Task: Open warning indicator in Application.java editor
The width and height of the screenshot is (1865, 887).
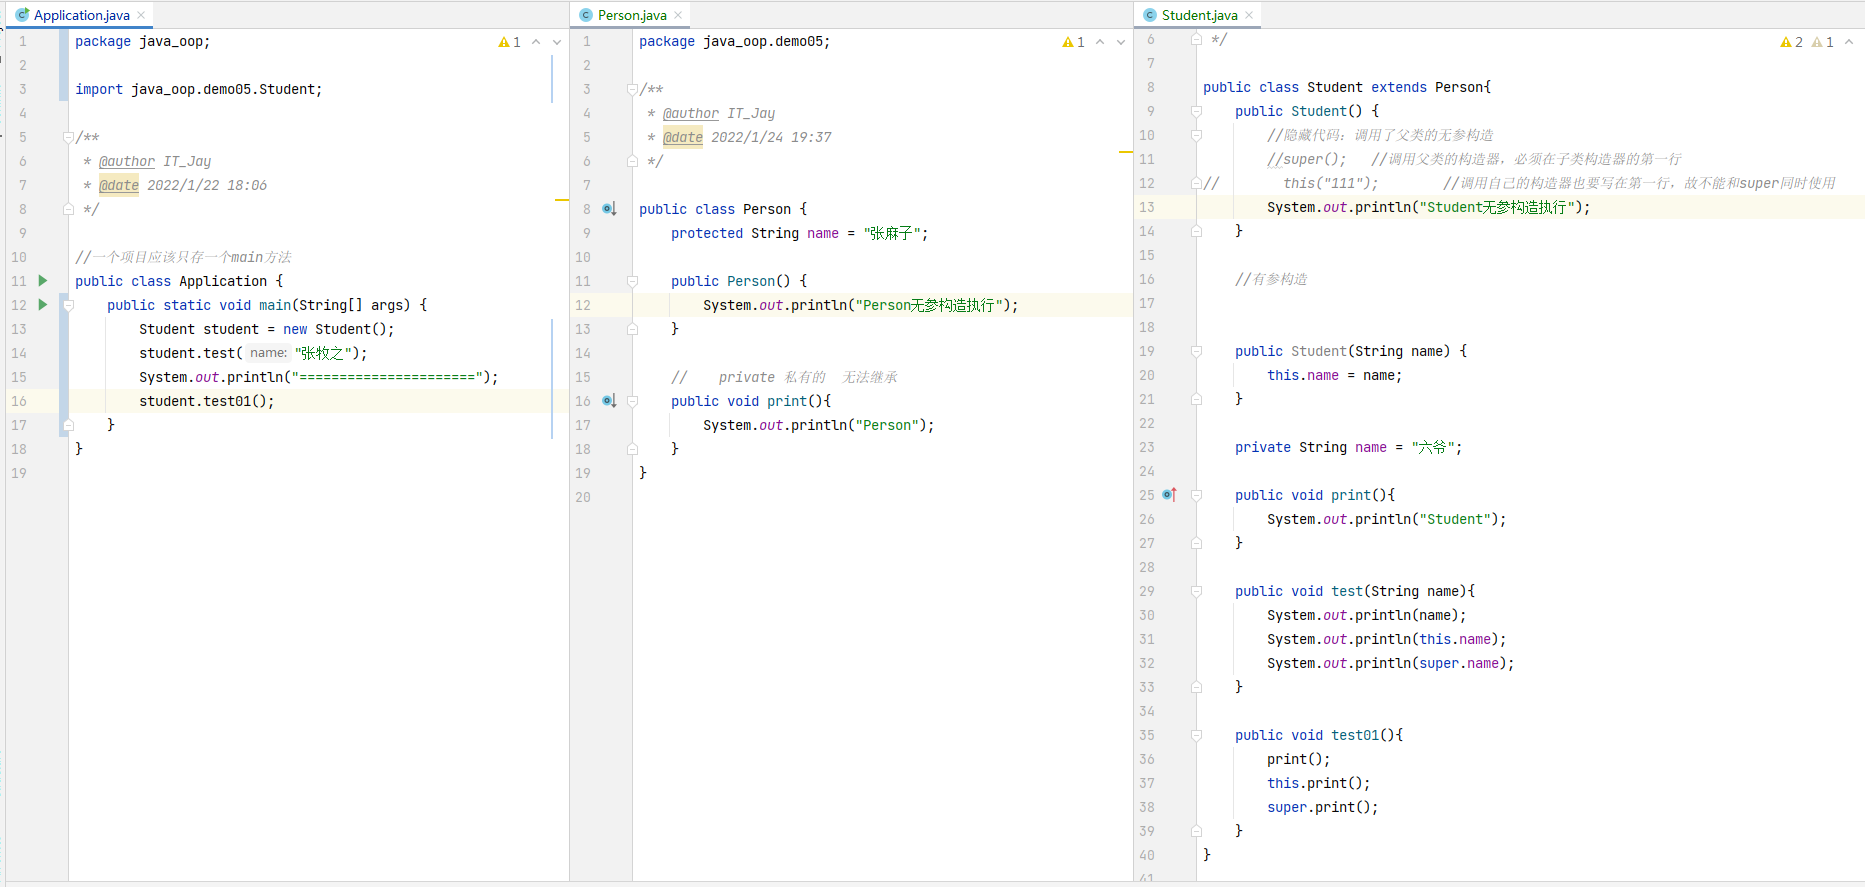Action: [x=509, y=42]
